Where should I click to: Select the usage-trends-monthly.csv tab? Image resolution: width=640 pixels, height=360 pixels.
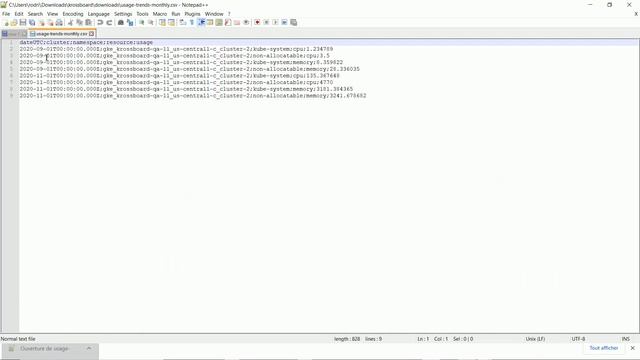pyautogui.click(x=62, y=34)
